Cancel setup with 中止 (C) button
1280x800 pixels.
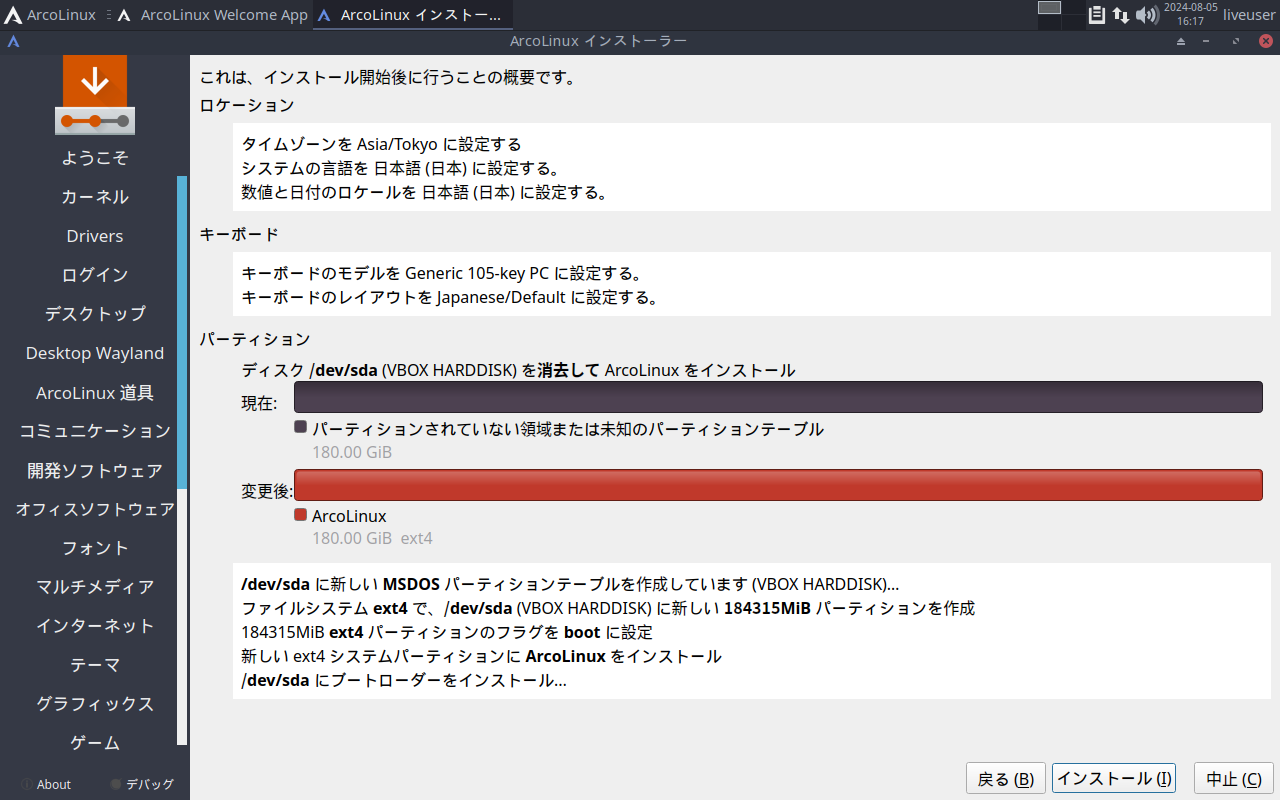(x=1233, y=779)
